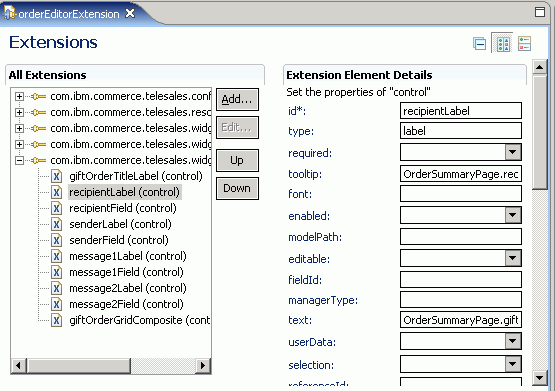Click the details pane vertical scrollbar thumb
The height and width of the screenshot is (391, 555).
[x=539, y=132]
